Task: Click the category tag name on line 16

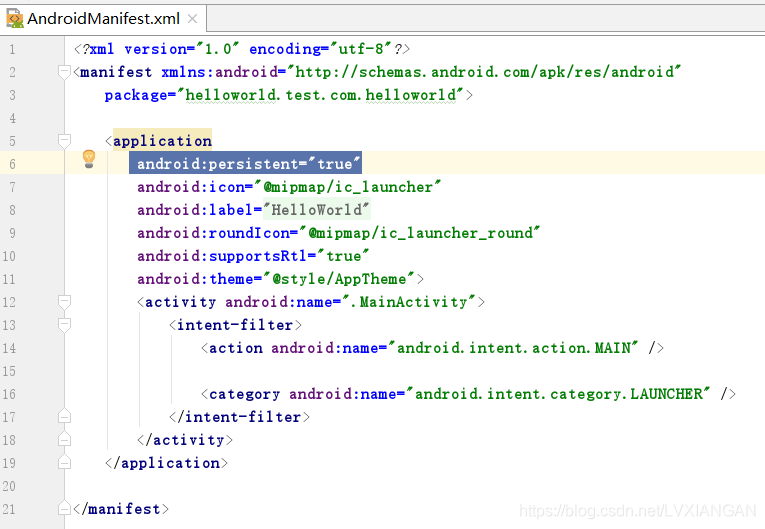Action: click(x=244, y=394)
